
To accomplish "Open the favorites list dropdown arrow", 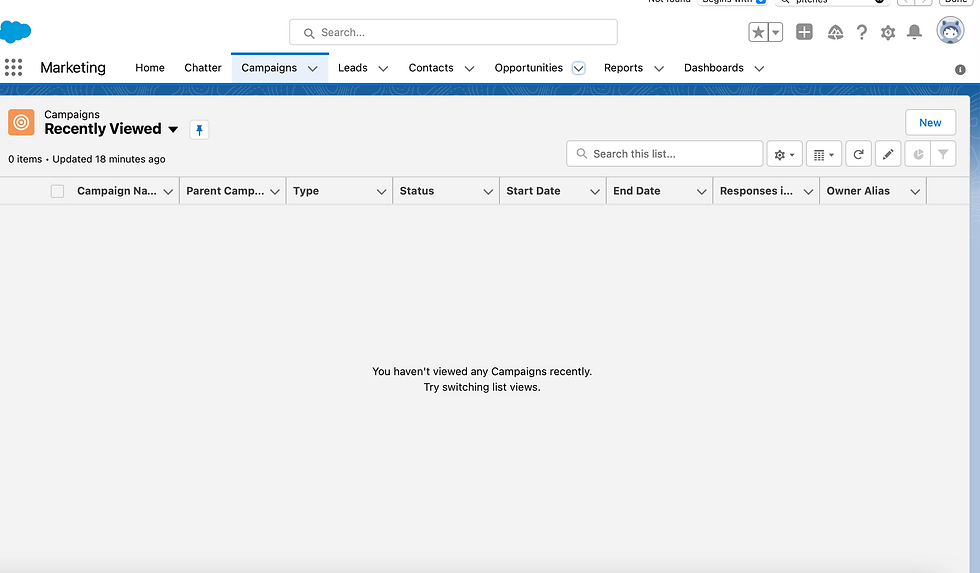I will [x=775, y=32].
